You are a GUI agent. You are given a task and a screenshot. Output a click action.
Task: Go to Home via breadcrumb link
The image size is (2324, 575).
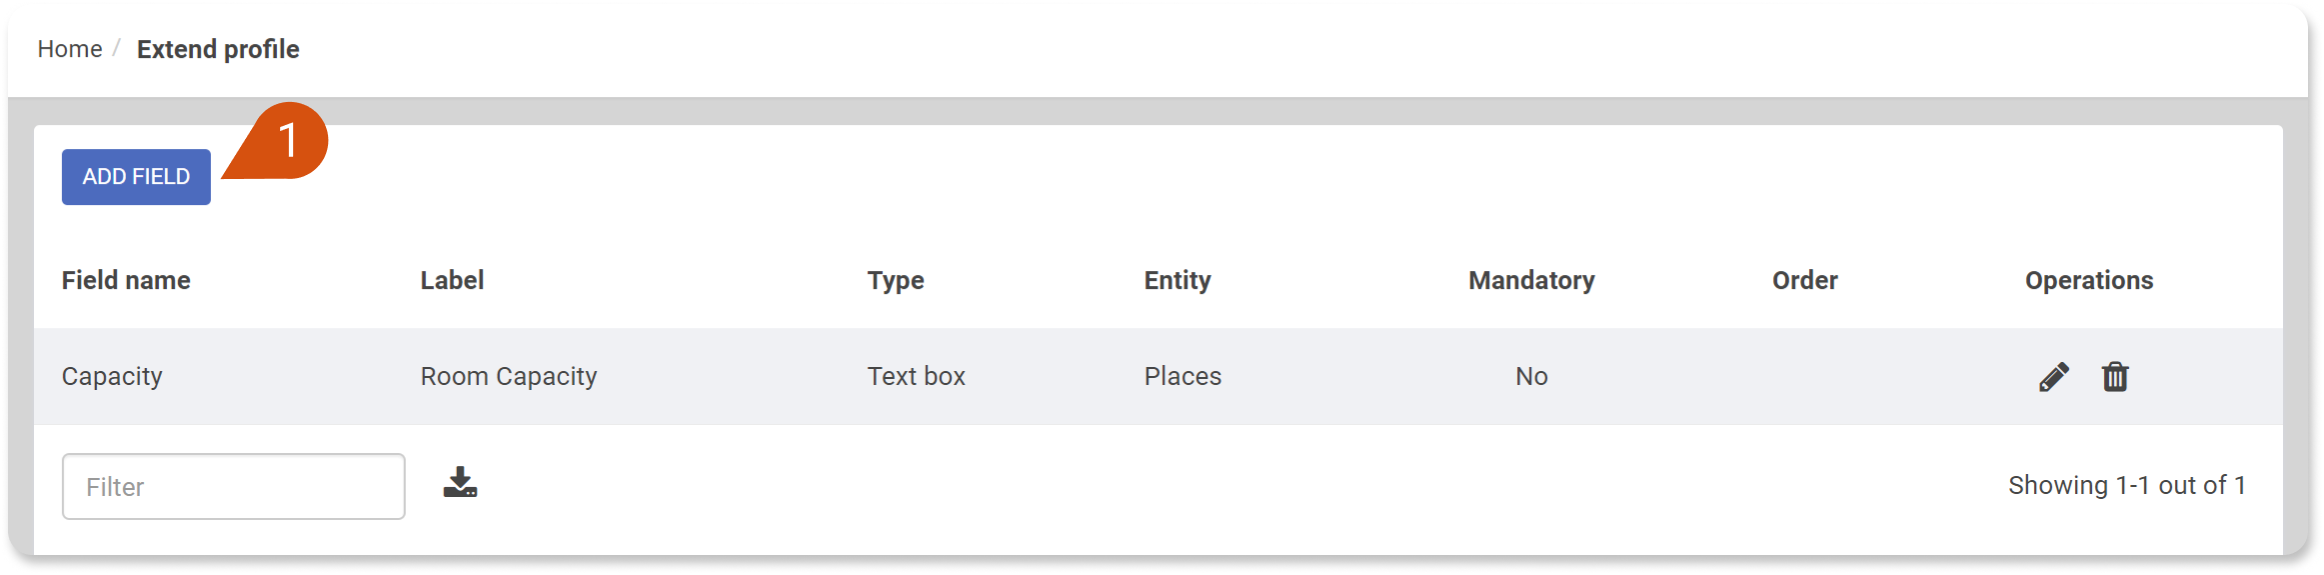pos(70,49)
